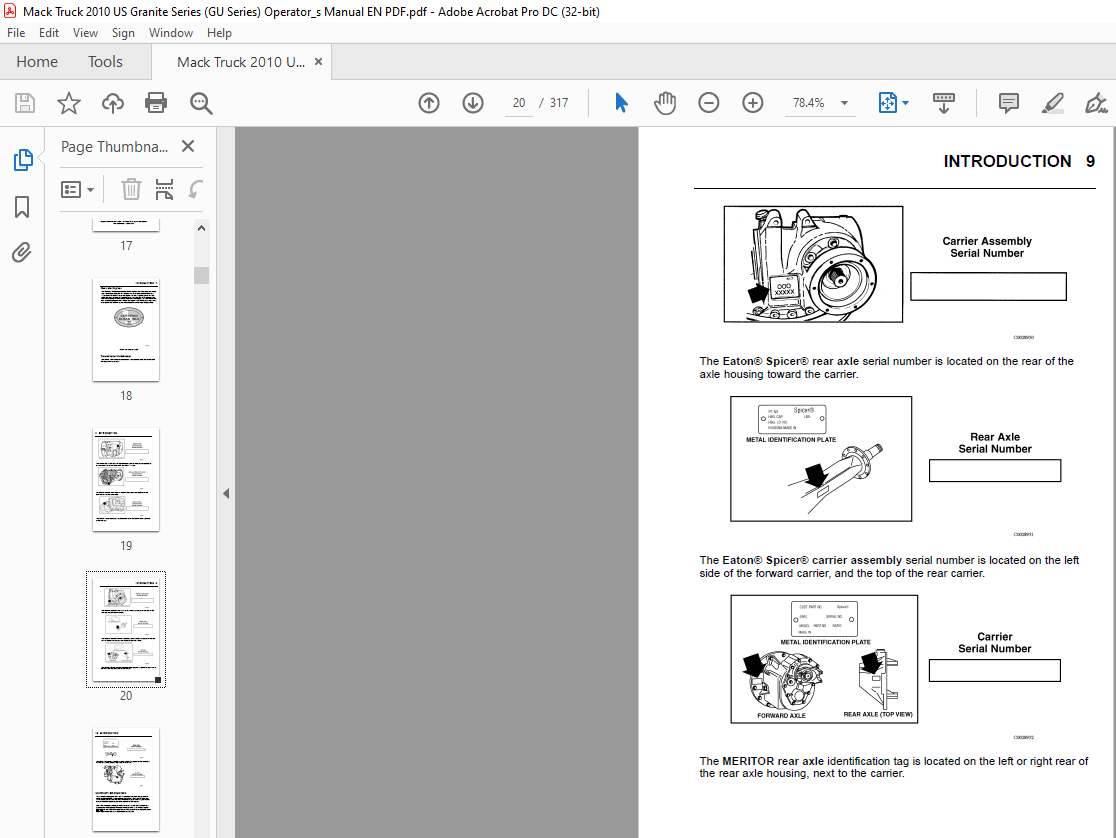Select the page 21 thumbnail below page 20

coord(126,780)
